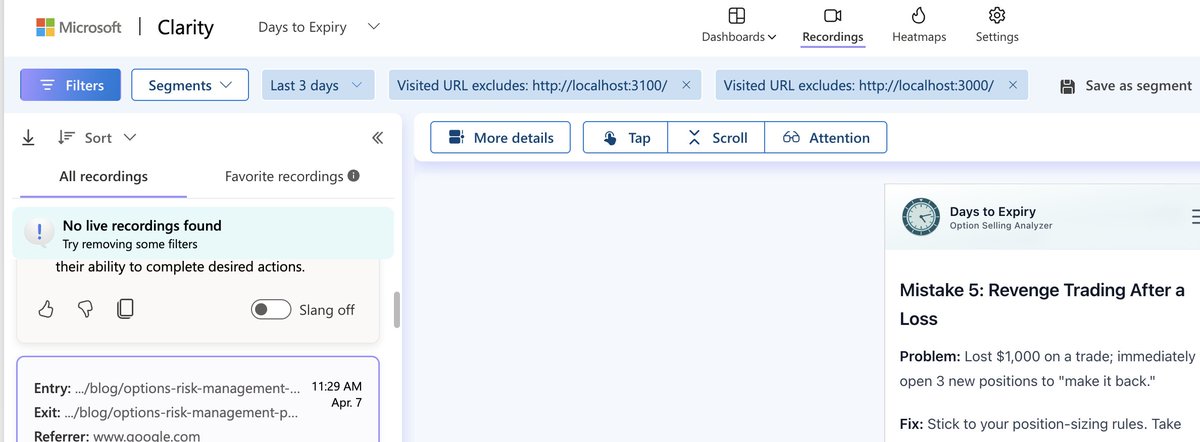Click the alert icon in live recordings notice

pyautogui.click(x=39, y=233)
